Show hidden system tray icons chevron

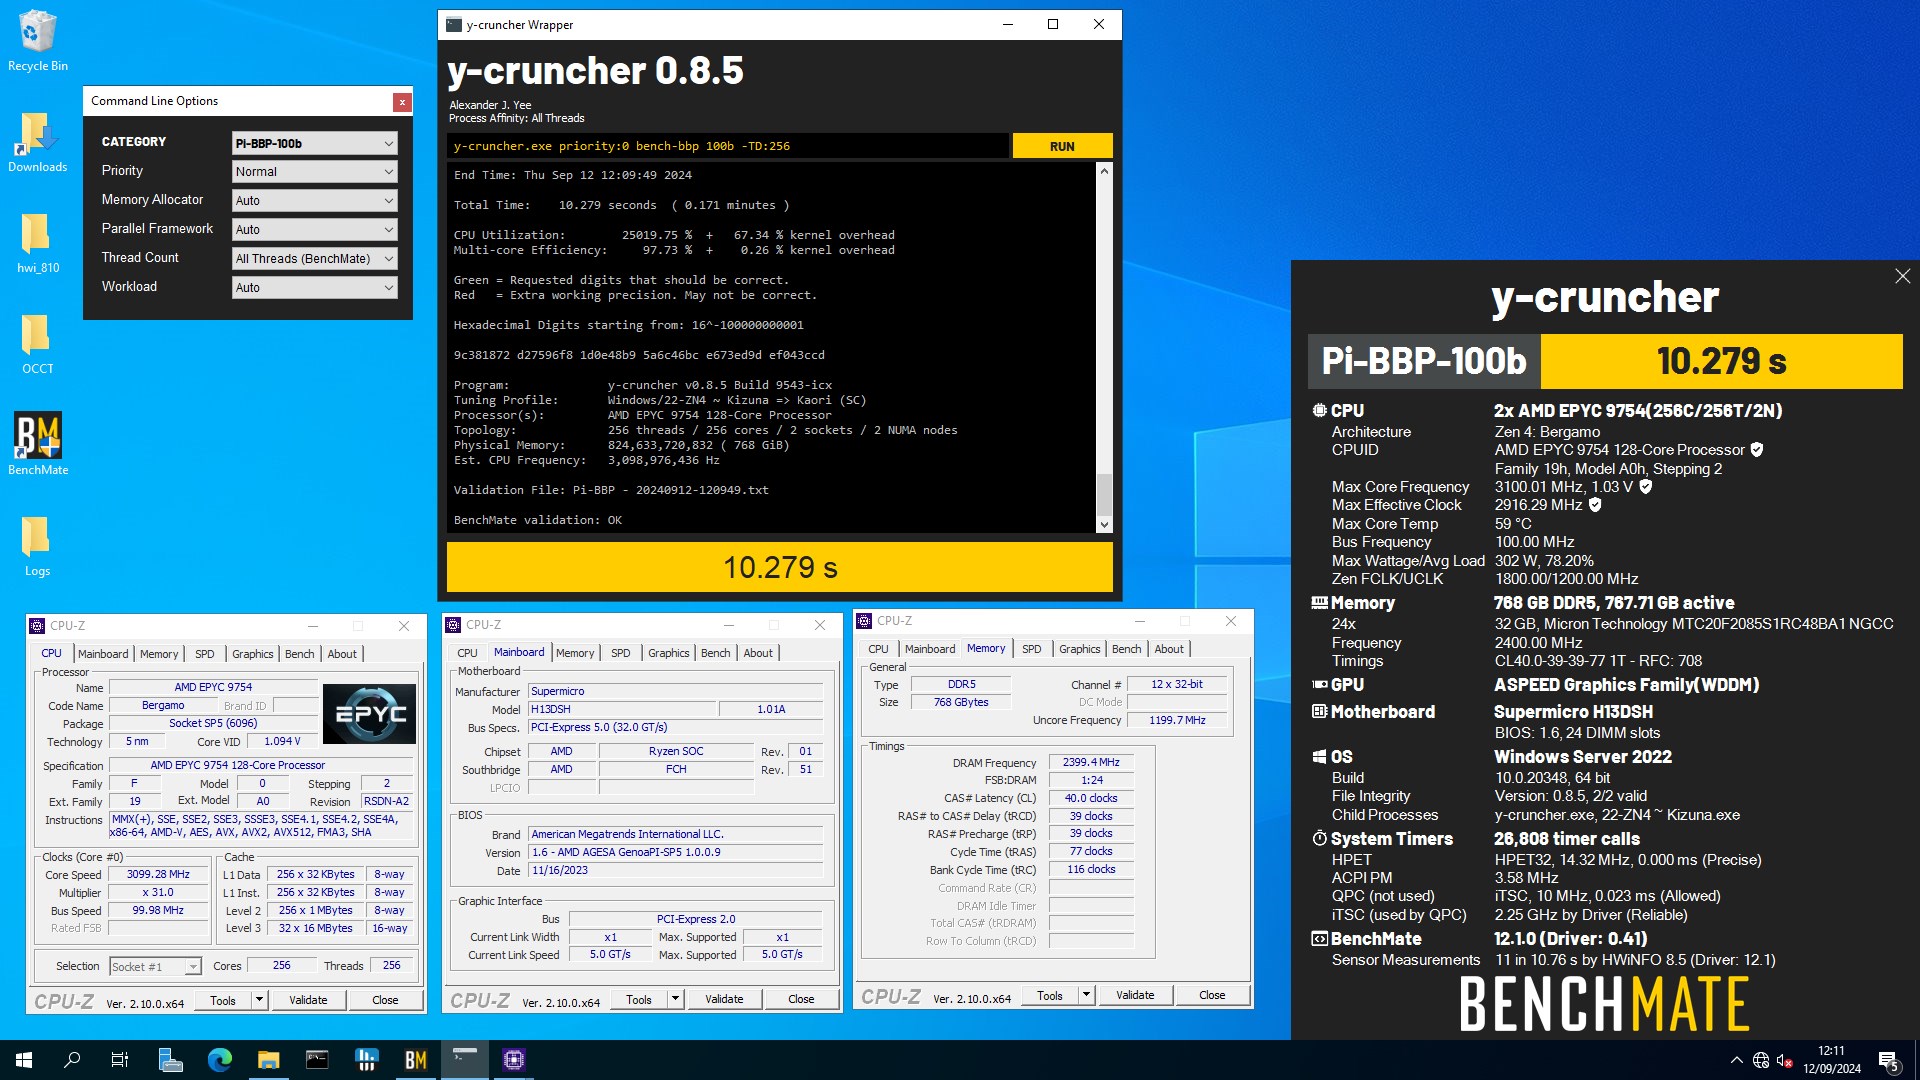click(1736, 1060)
